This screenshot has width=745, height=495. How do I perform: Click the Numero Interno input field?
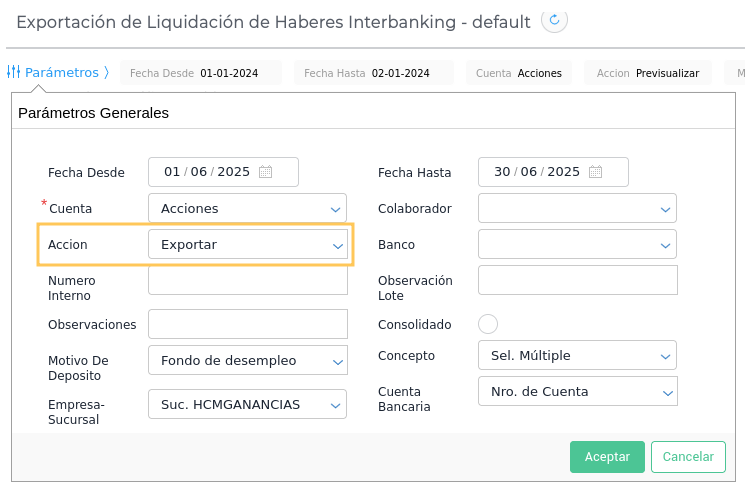pyautogui.click(x=247, y=281)
